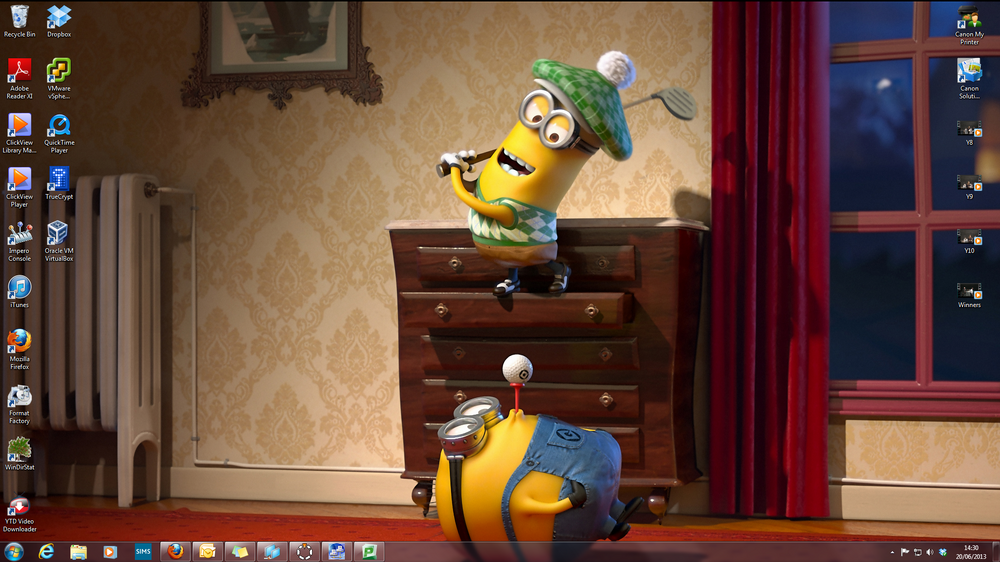Launch Adobe Reader XI from desktop

pos(20,78)
